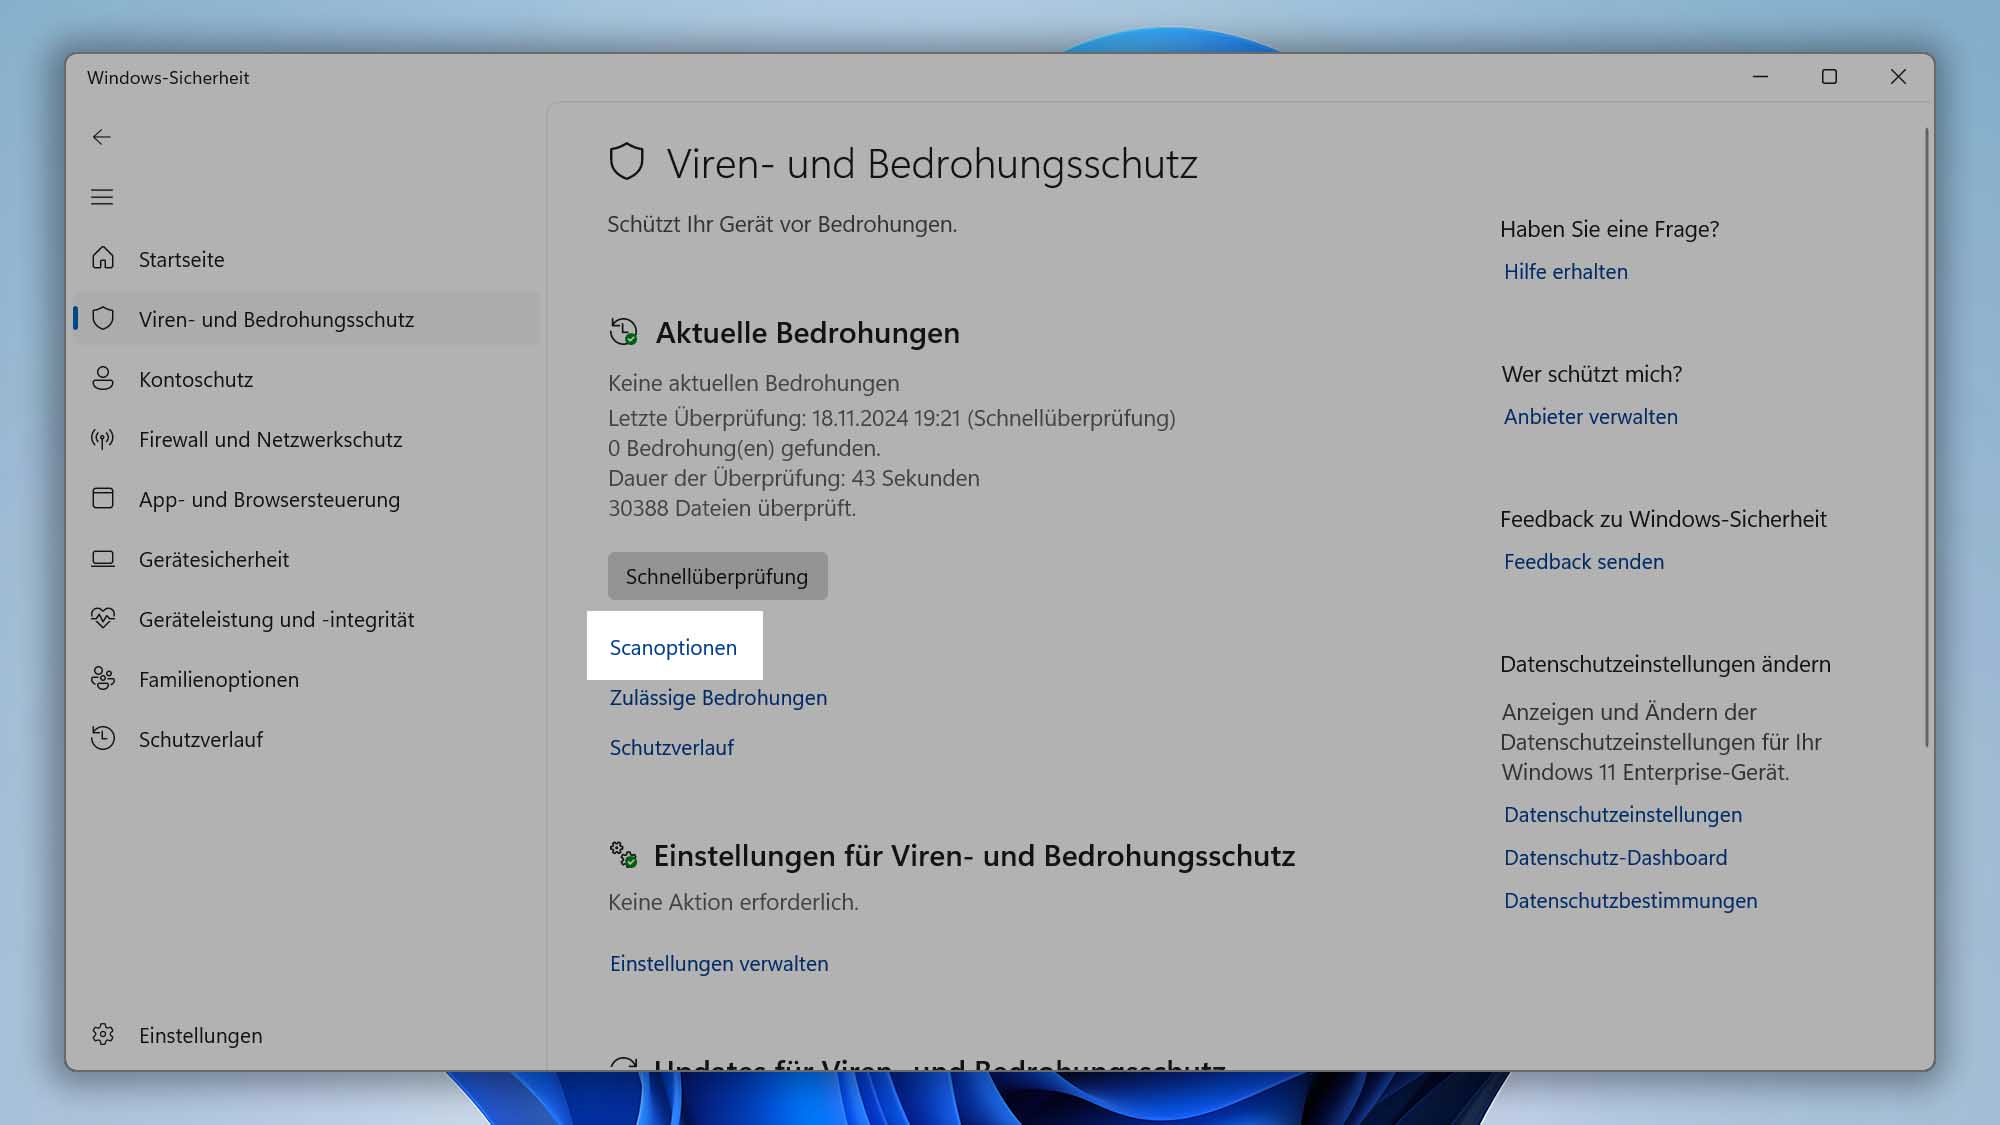Viewport: 2000px width, 1125px height.
Task: Click Anbieter verwalten link
Action: click(x=1591, y=416)
